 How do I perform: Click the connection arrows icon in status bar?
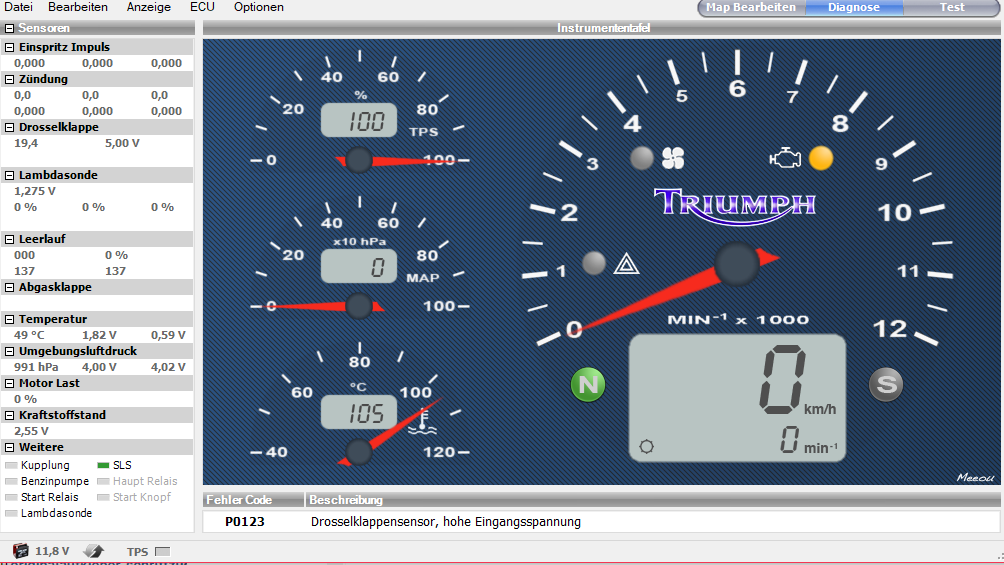pyautogui.click(x=92, y=551)
